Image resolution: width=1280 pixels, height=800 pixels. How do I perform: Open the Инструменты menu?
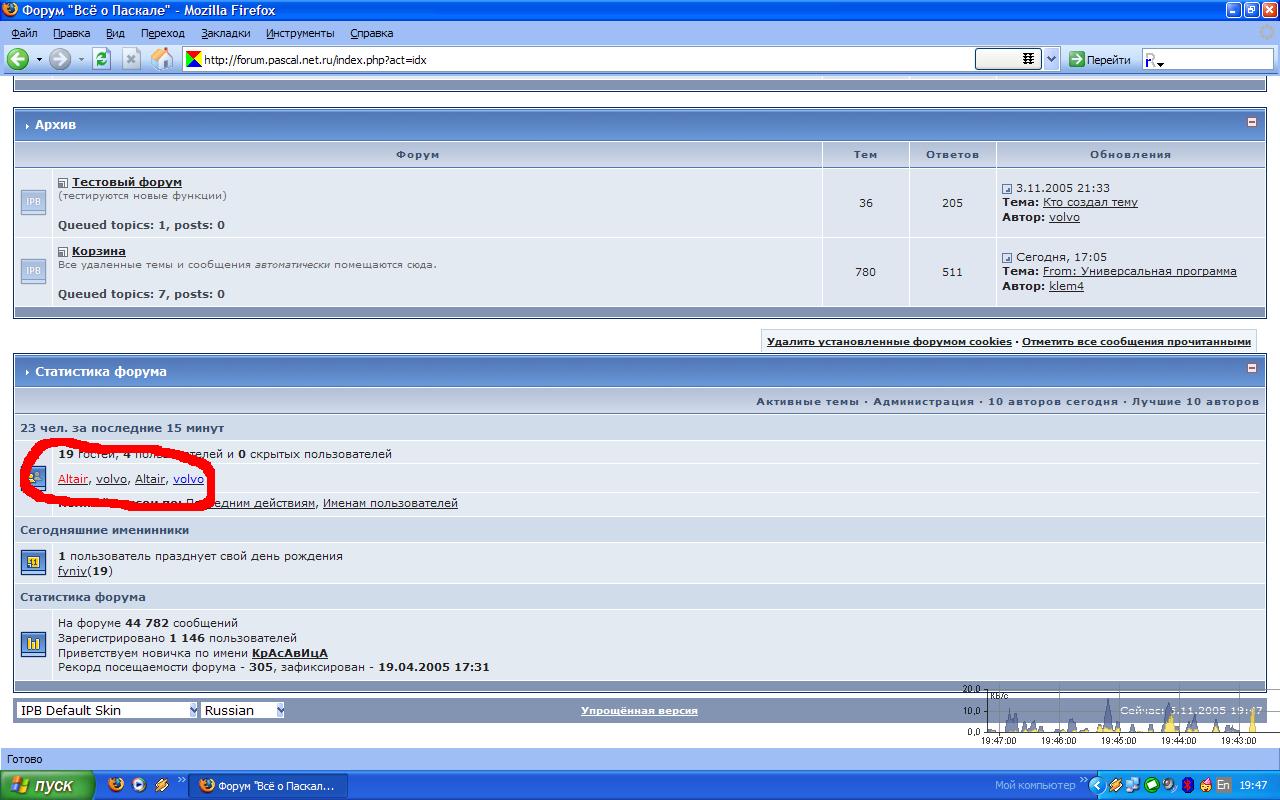coord(300,33)
